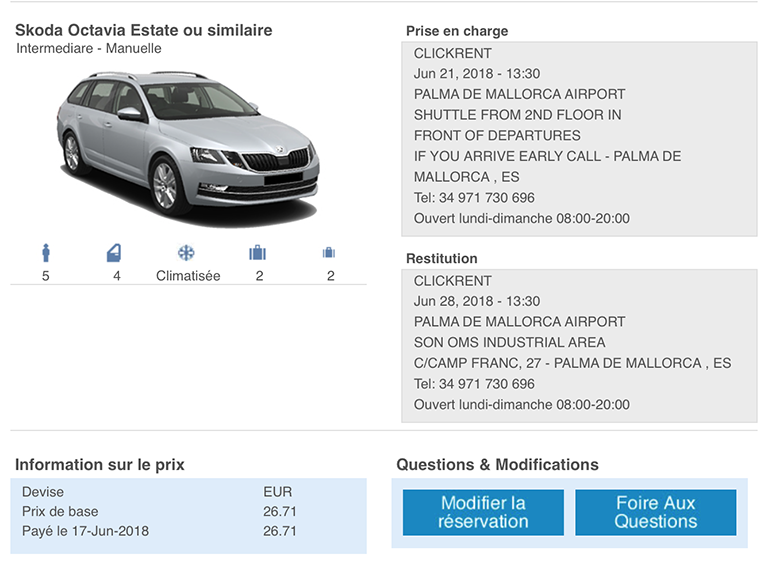Click the small bag luggage icon
Viewport: 768px width, 562px height.
tap(329, 252)
